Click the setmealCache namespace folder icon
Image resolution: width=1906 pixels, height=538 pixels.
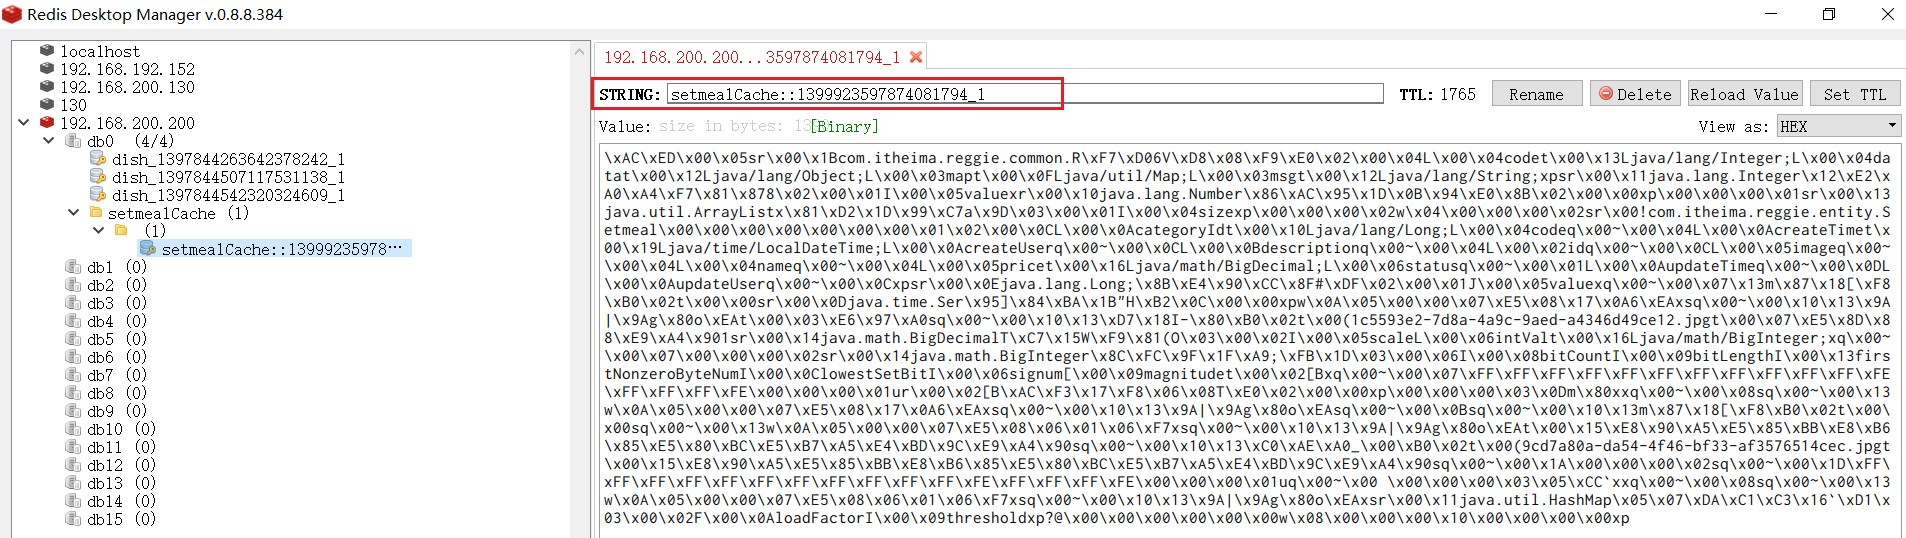(96, 213)
